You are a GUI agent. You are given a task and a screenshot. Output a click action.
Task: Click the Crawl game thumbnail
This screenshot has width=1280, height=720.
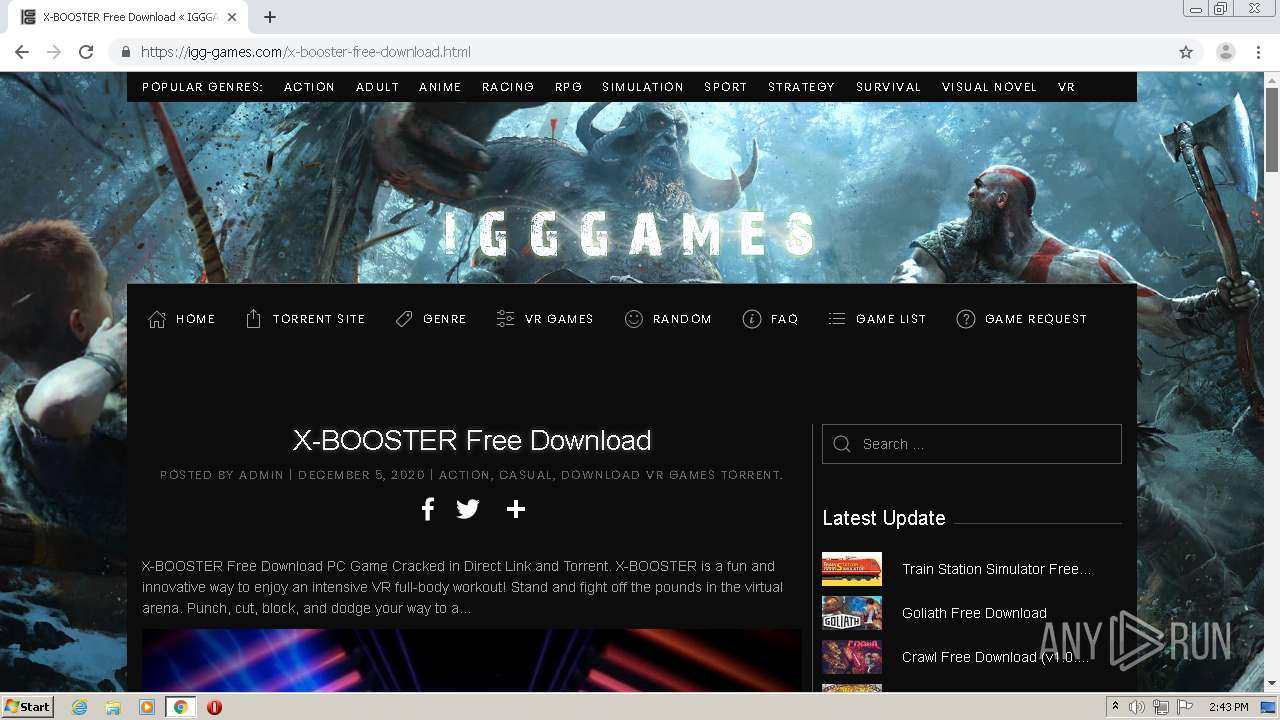point(852,657)
